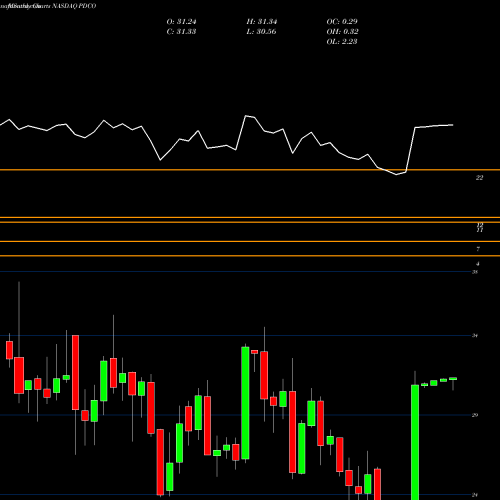Click the close price value C: 31.33

181,32
